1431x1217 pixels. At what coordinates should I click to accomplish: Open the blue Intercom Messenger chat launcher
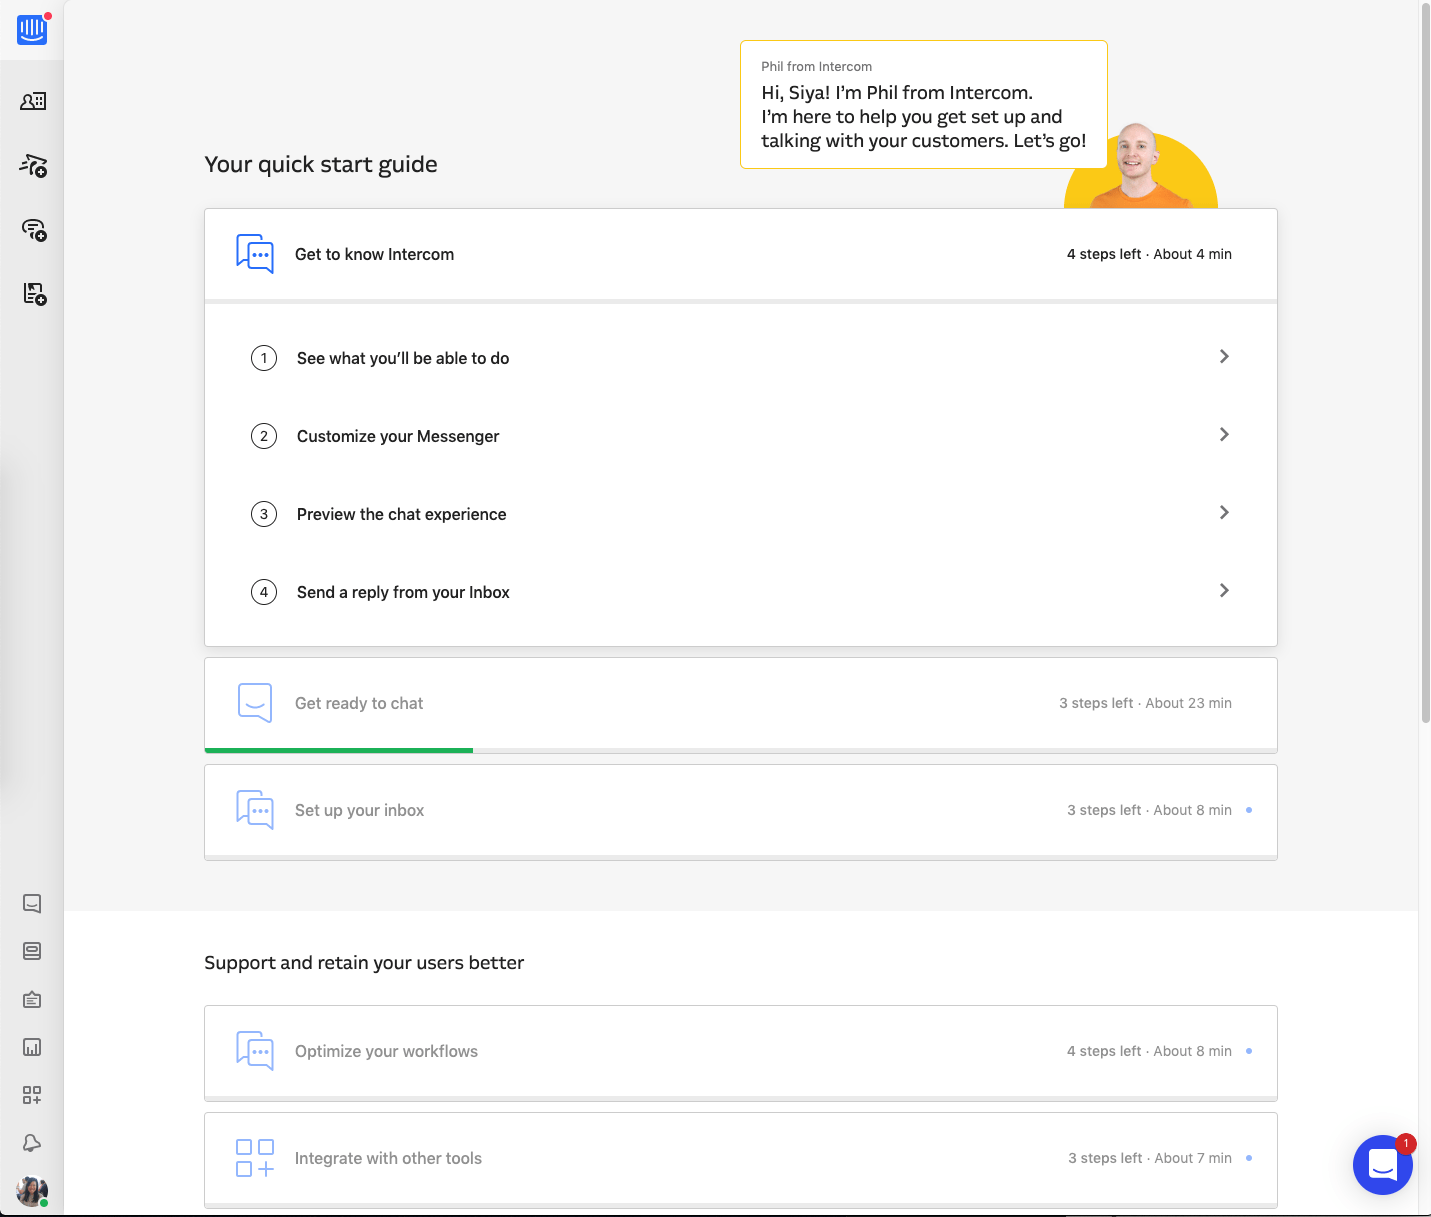(x=1382, y=1165)
